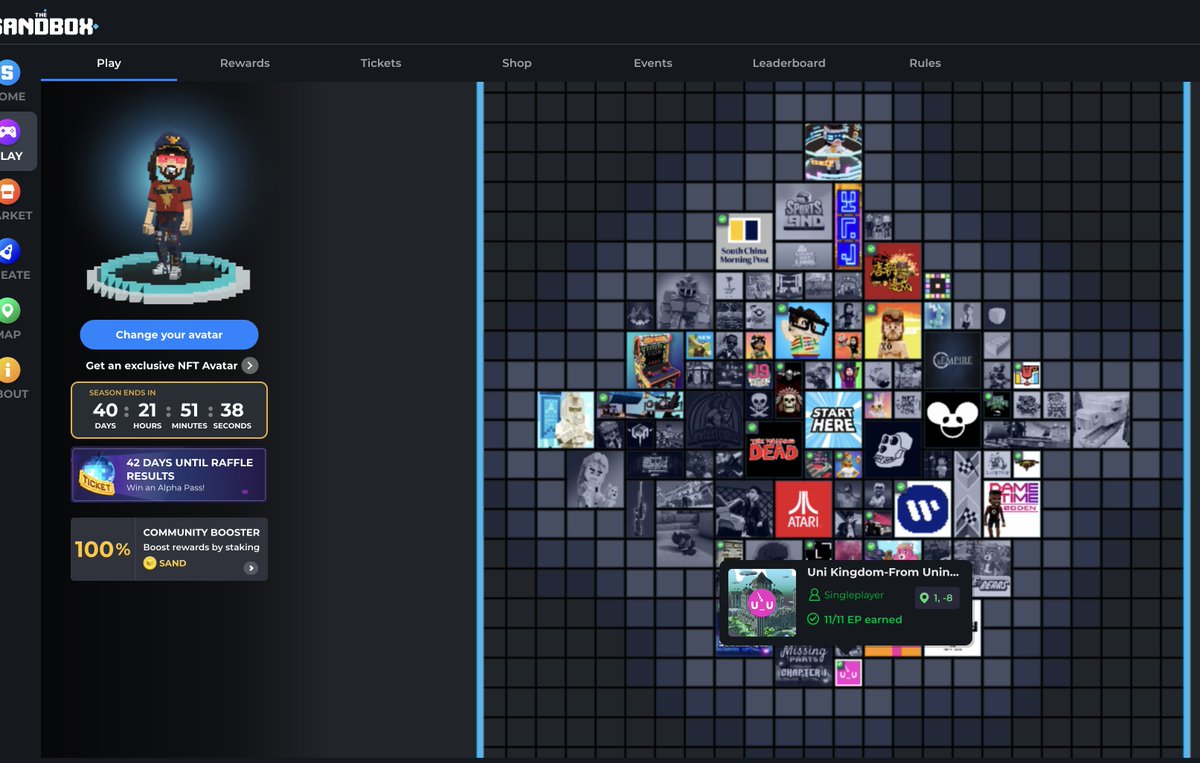Image resolution: width=1200 pixels, height=763 pixels.
Task: Select the Empire map tile
Action: [x=952, y=360]
